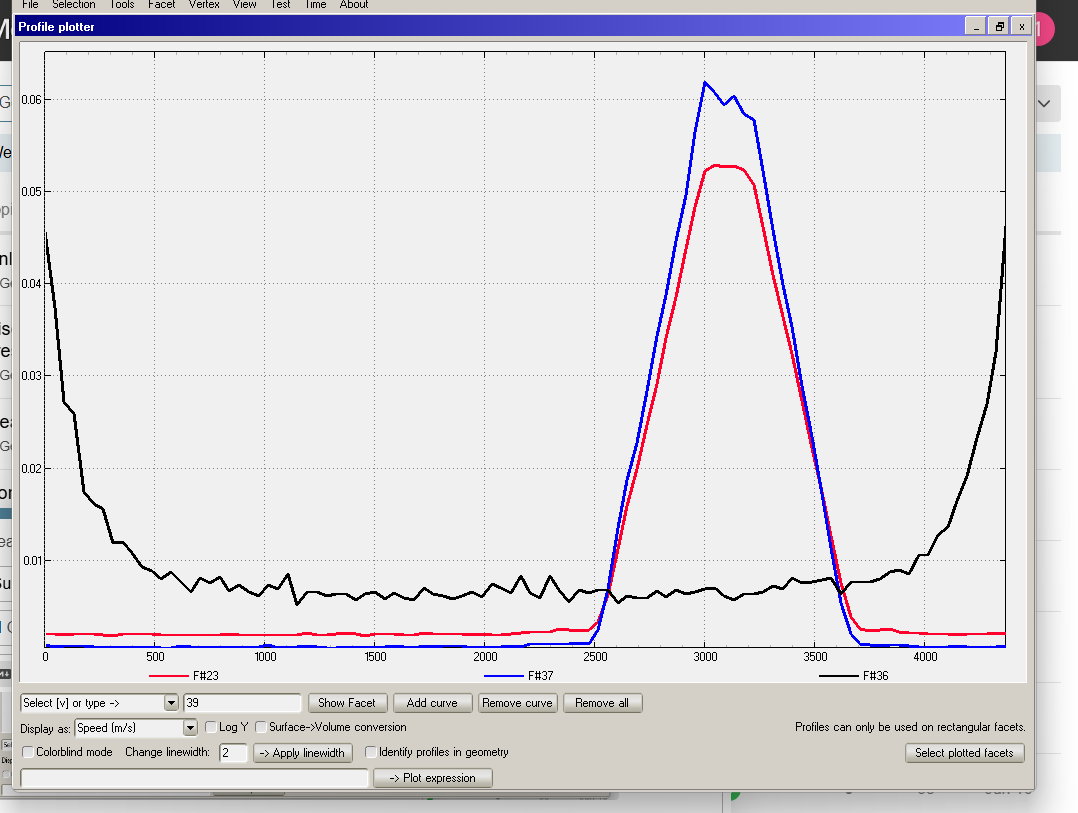Restore down the Profile plotter window
Viewport: 1078px width, 813px height.
(x=999, y=27)
